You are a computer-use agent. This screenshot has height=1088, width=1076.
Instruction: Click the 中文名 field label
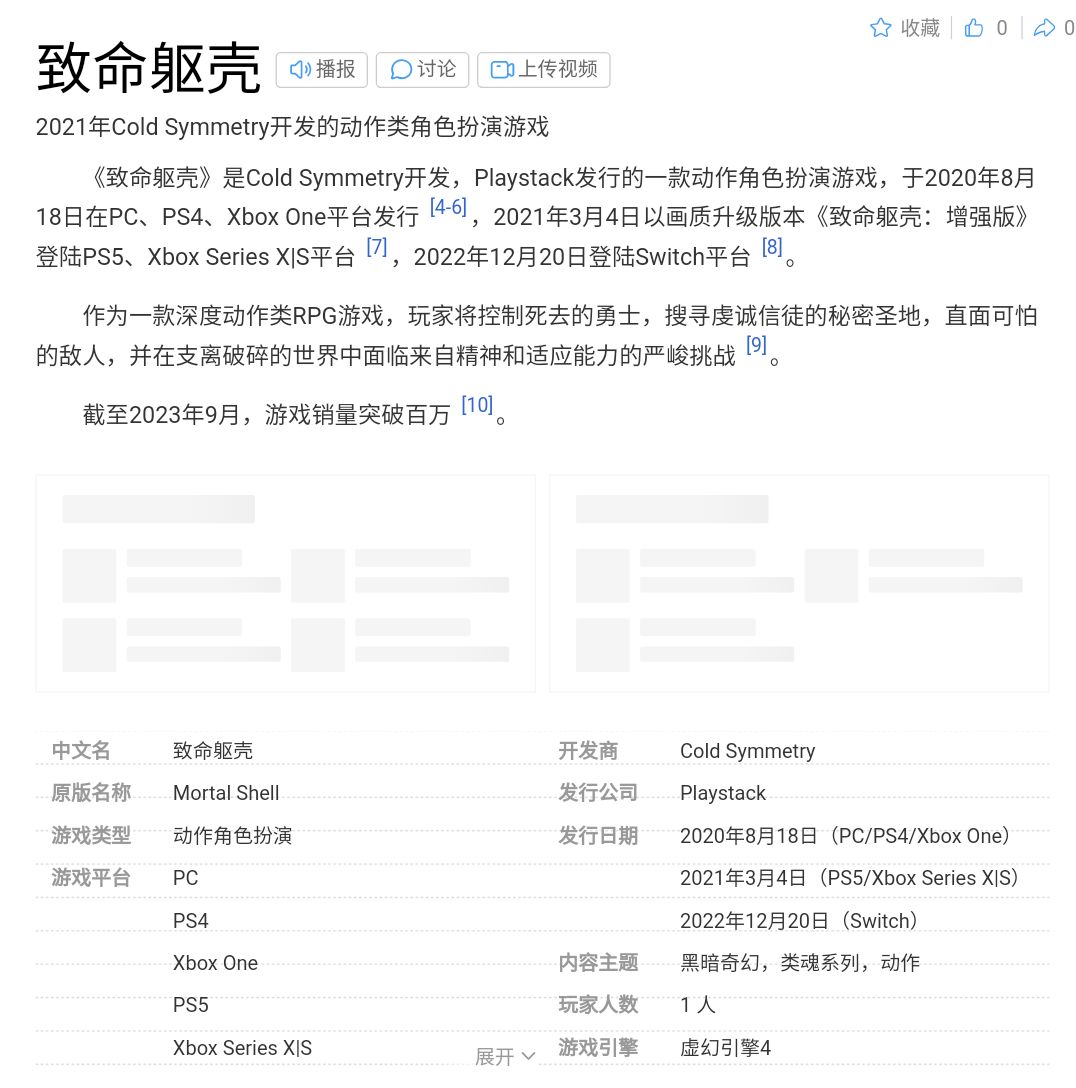(81, 750)
